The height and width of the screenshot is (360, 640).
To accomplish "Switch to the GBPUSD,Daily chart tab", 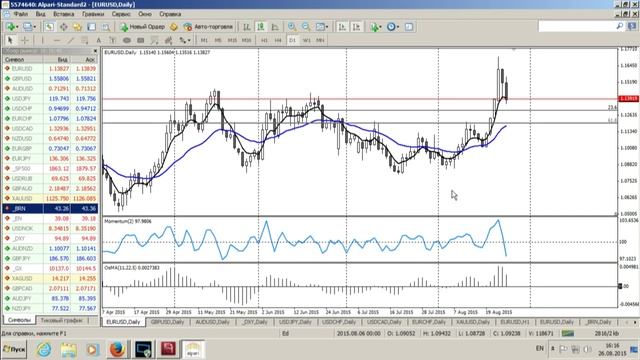I will (167, 322).
